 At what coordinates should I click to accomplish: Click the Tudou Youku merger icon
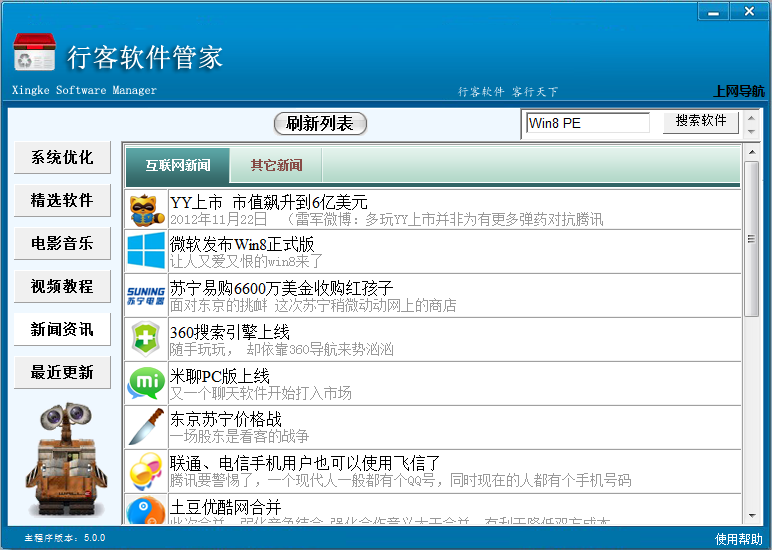pos(146,510)
